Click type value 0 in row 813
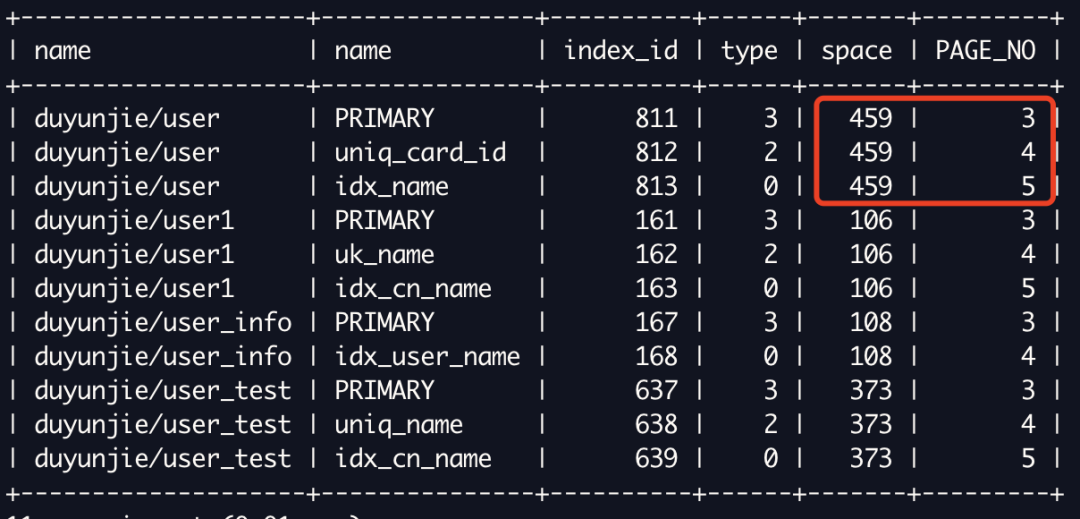Viewport: 1080px width, 519px height. click(x=771, y=187)
